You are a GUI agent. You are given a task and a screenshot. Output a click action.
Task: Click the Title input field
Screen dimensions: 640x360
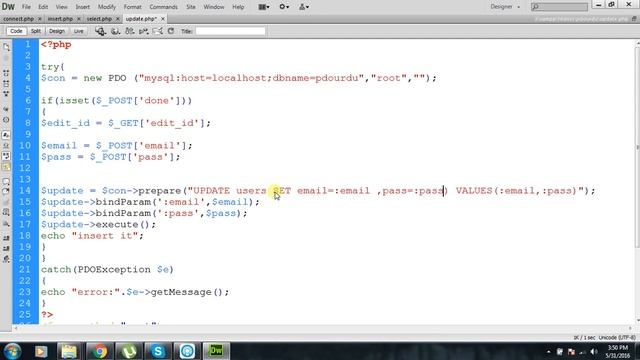tap(230, 31)
